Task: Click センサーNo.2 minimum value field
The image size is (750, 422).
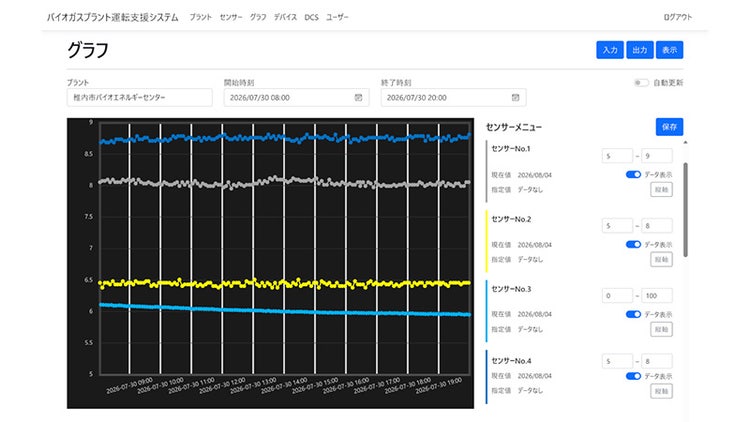Action: tap(617, 226)
